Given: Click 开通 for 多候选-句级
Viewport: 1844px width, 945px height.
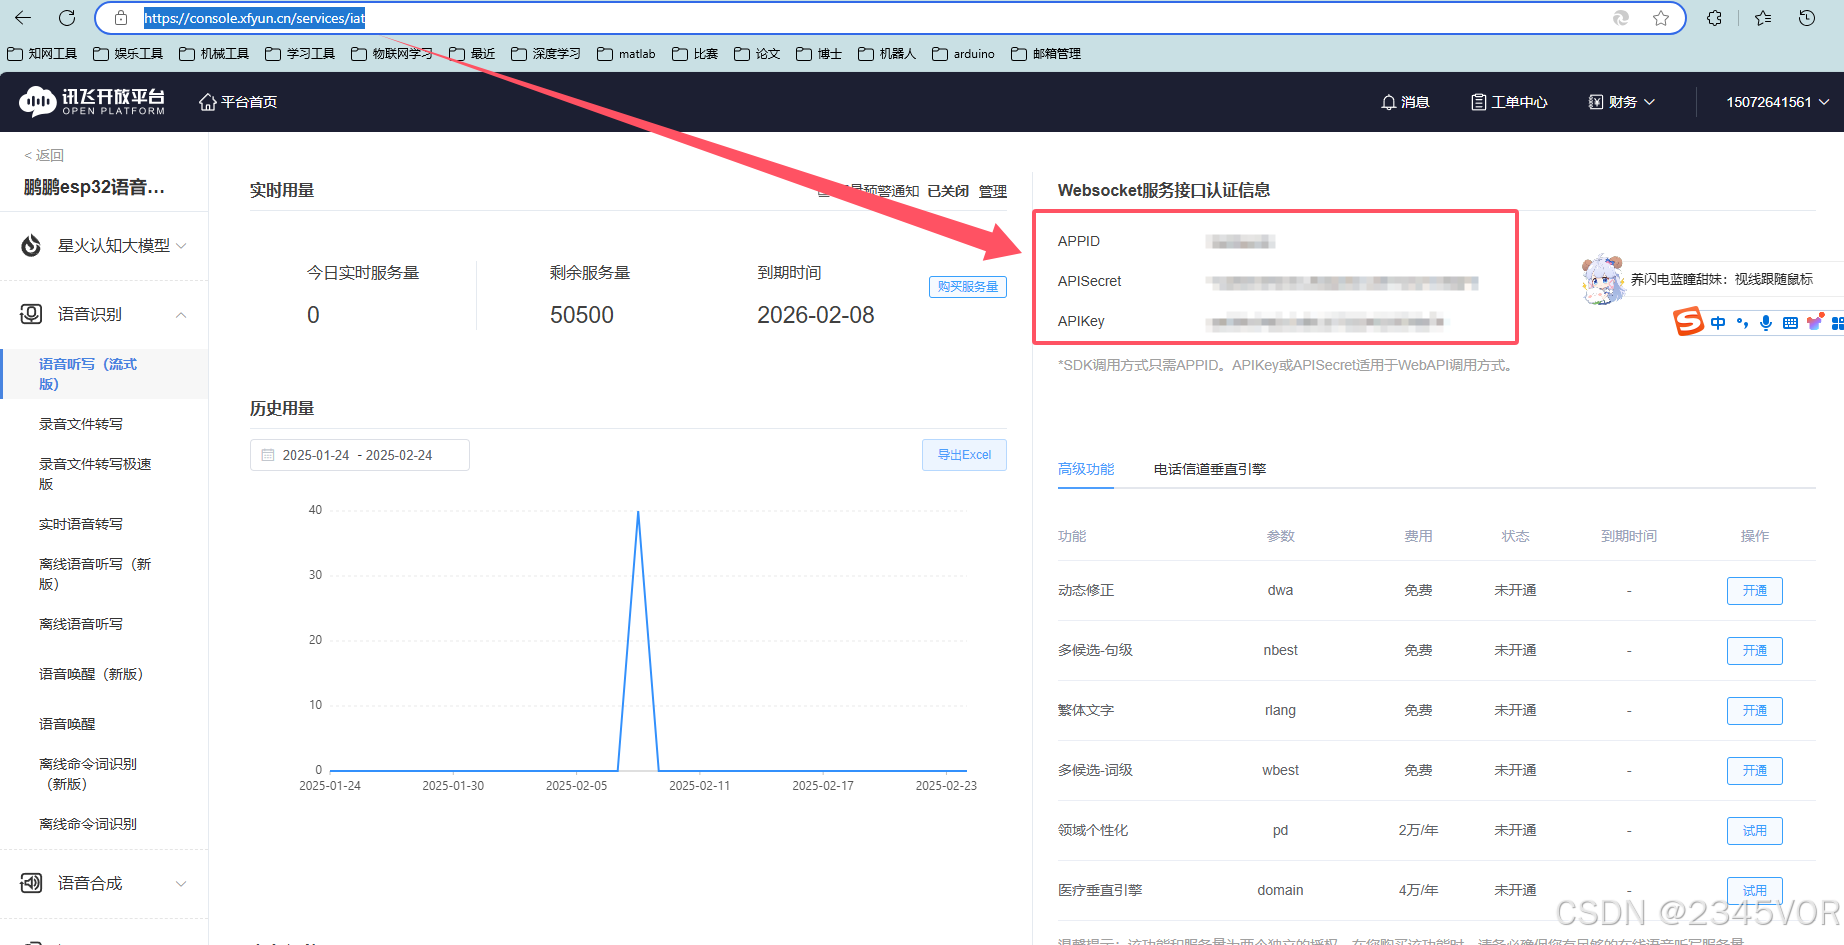Looking at the screenshot, I should click(x=1755, y=651).
